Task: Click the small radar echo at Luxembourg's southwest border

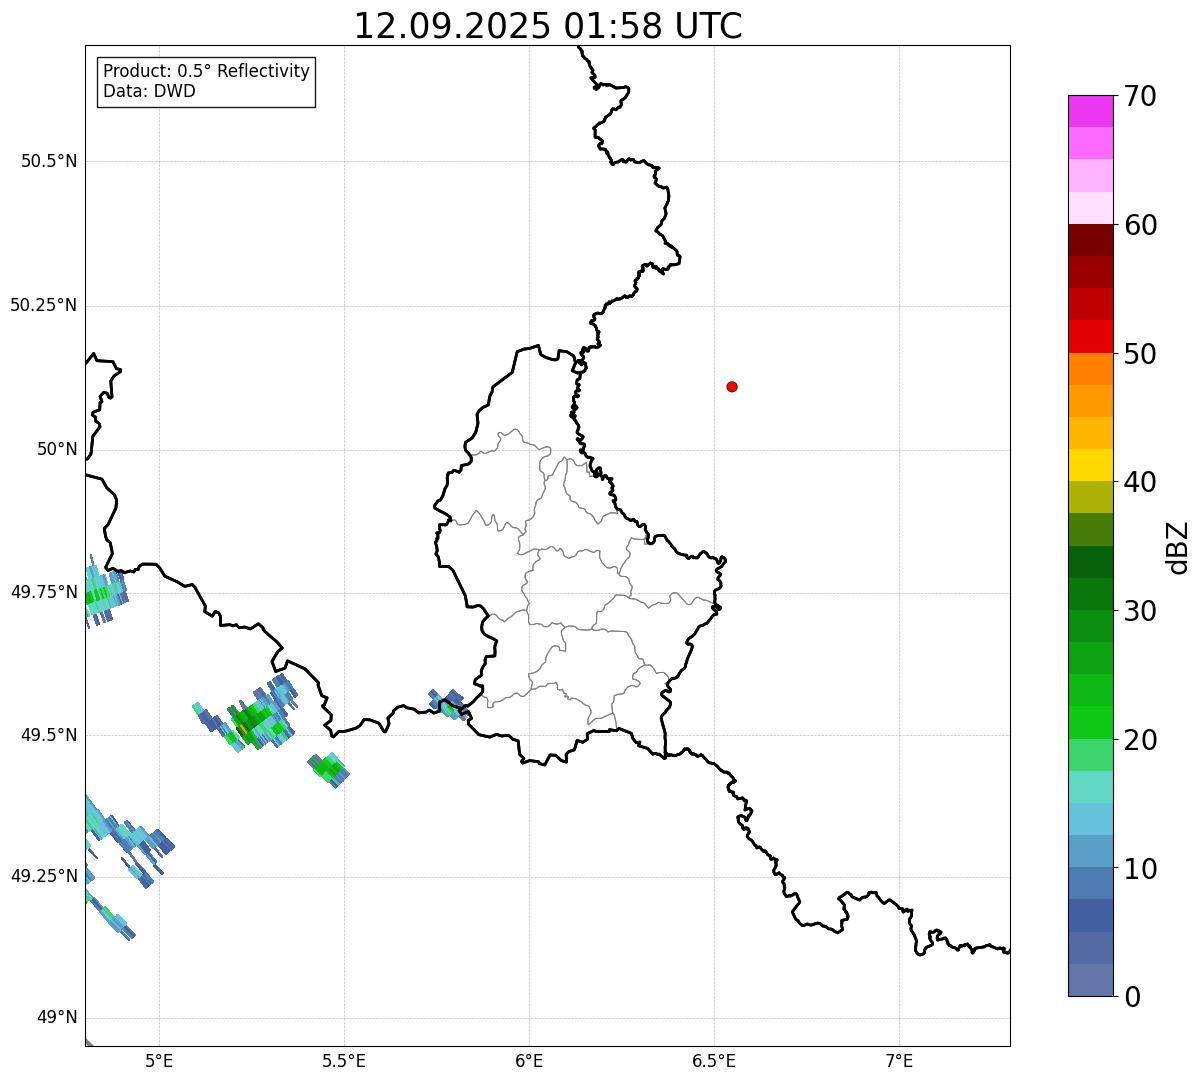Action: click(x=448, y=704)
